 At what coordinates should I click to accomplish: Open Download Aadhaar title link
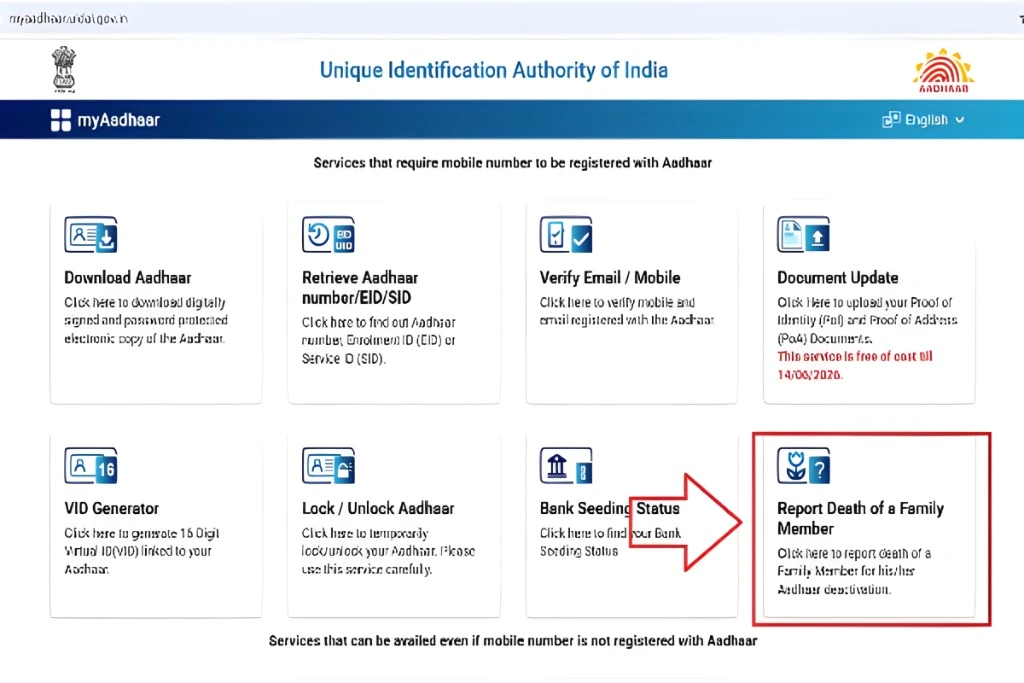(127, 278)
